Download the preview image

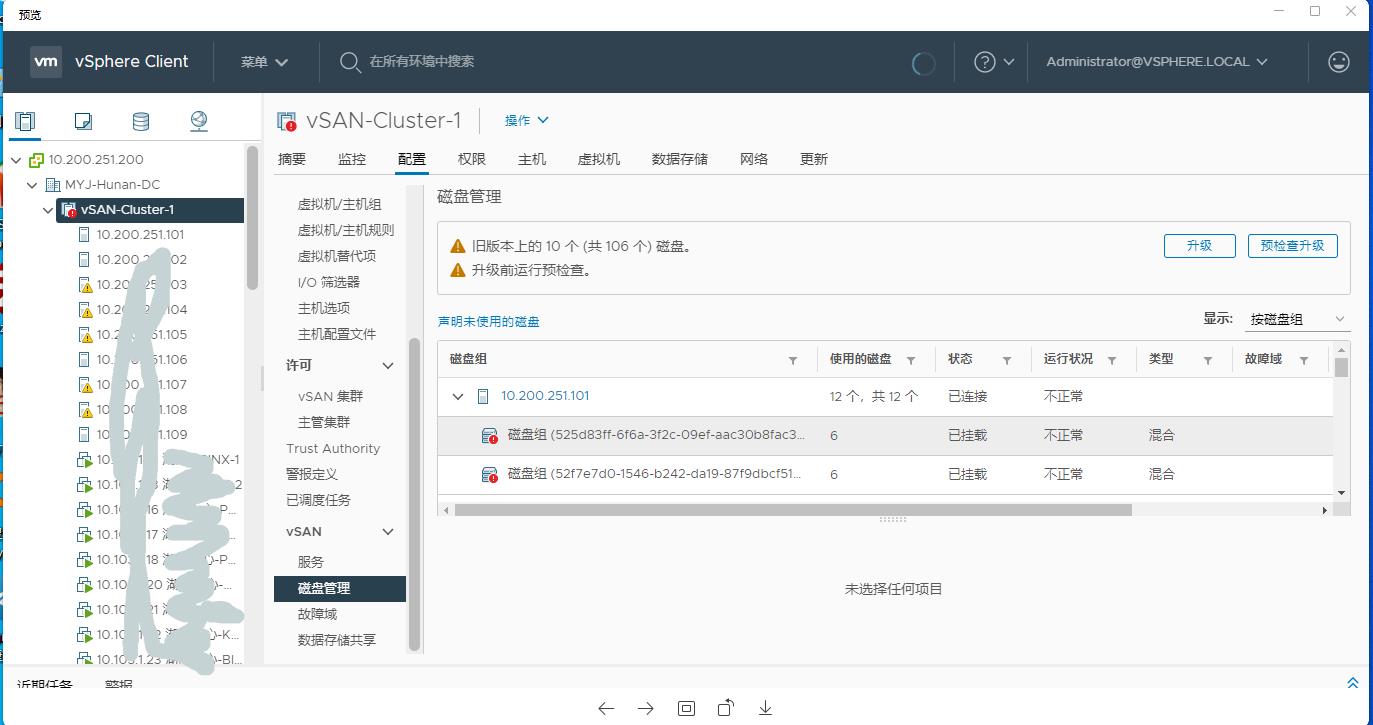765,708
